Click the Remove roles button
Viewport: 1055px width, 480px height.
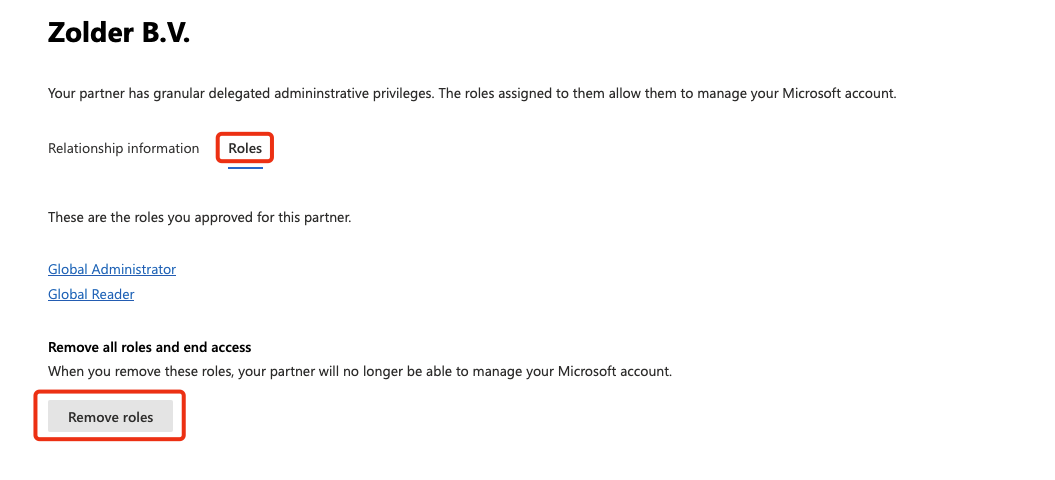pos(110,417)
